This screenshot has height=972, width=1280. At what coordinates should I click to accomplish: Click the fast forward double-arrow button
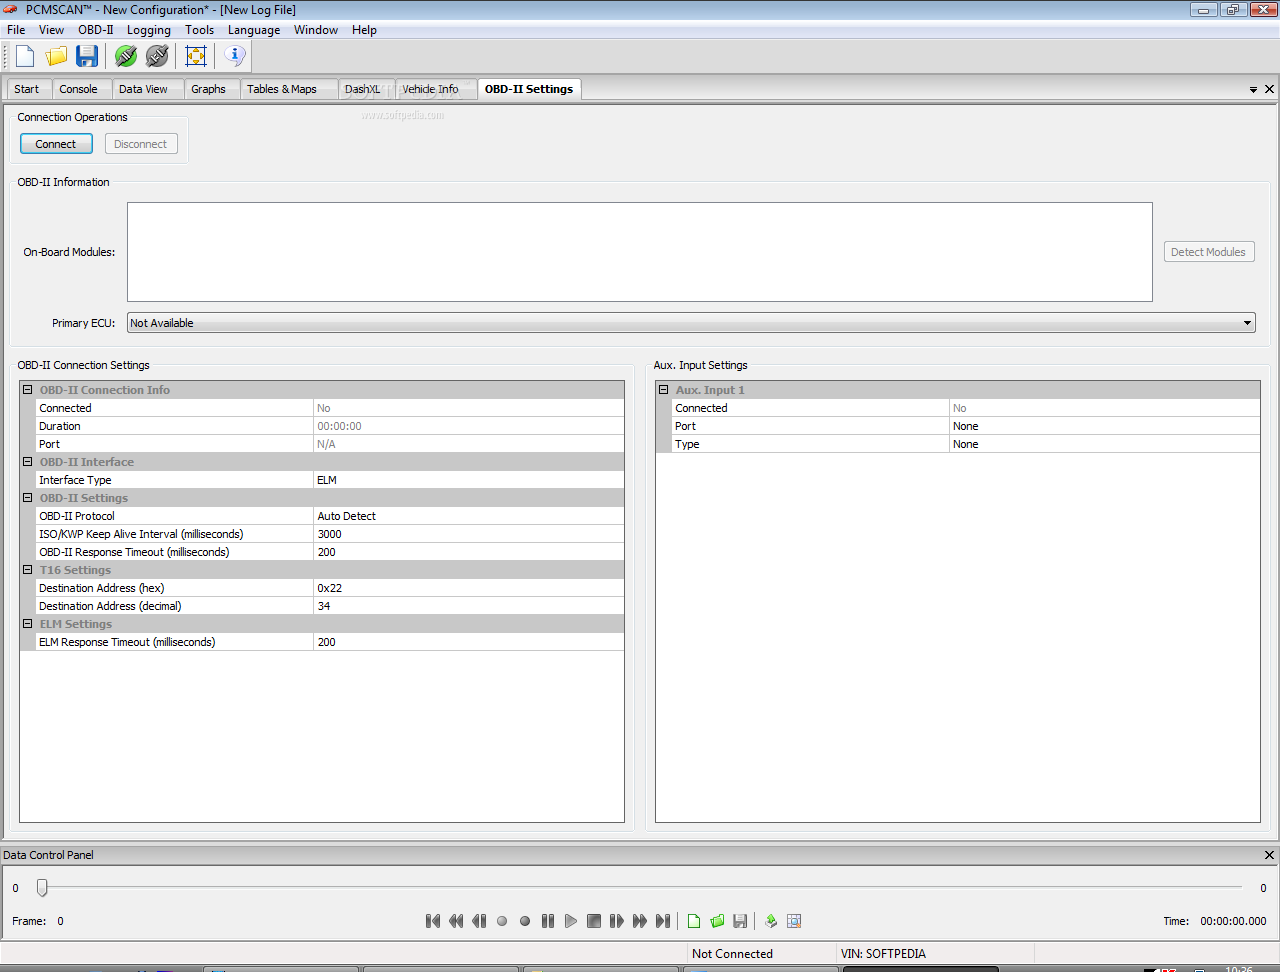(x=640, y=921)
